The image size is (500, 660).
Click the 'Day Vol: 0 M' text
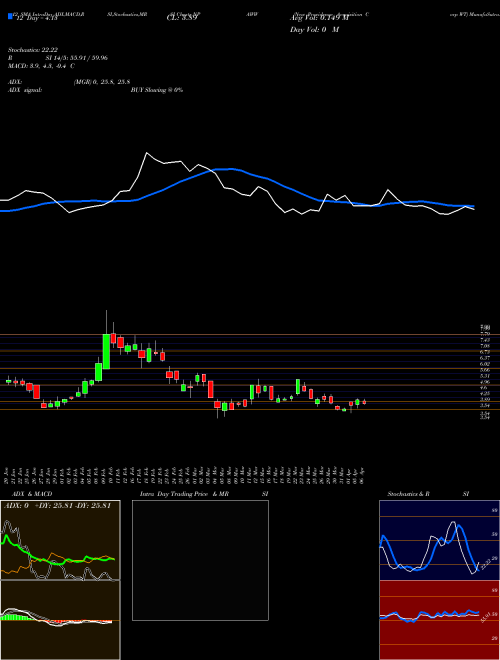coord(314,30)
